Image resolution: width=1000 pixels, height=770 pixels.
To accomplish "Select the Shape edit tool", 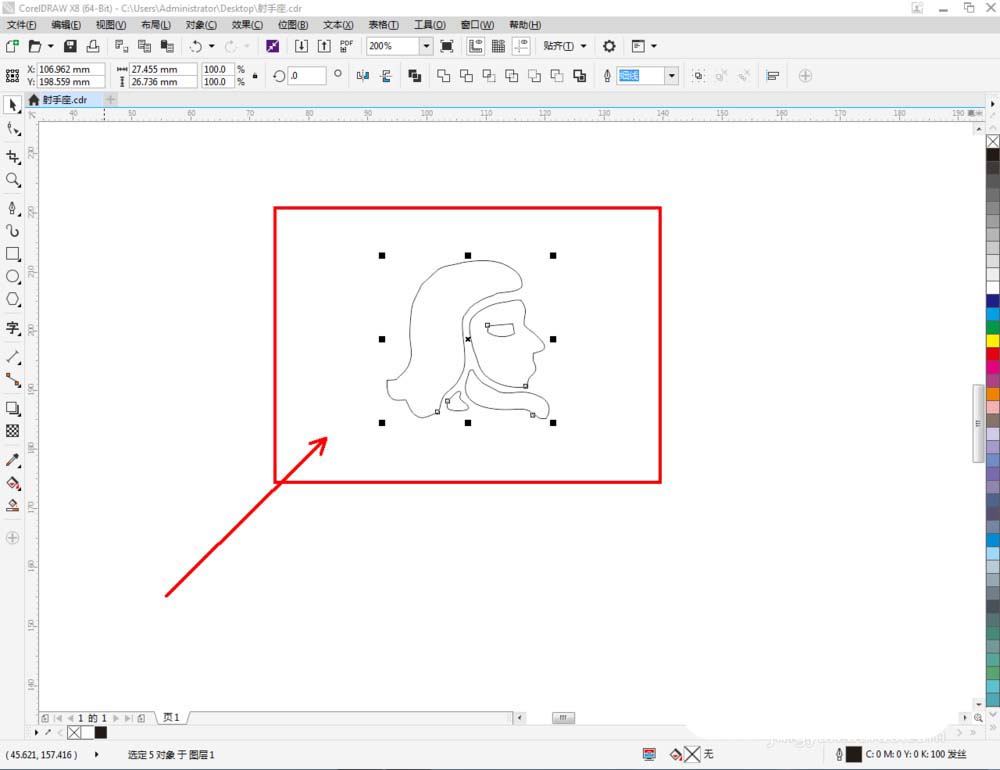I will tap(12, 130).
